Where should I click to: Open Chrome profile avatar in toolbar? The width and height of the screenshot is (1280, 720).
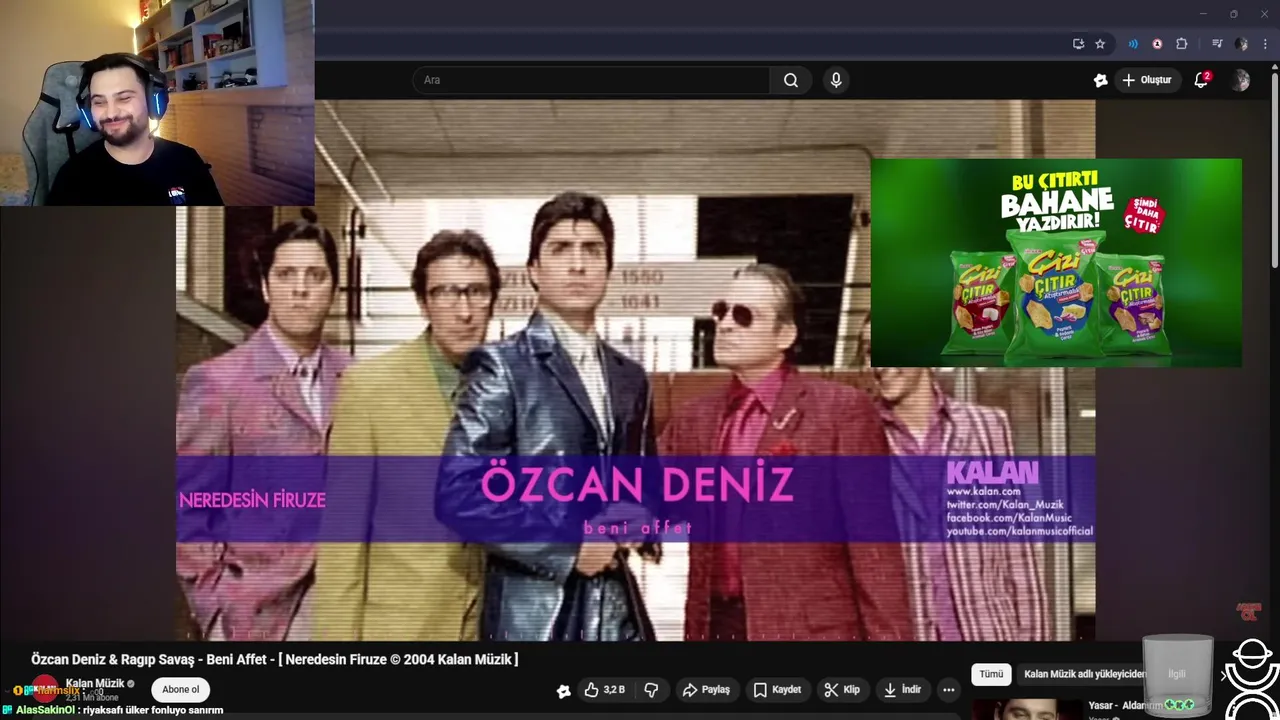coord(1241,44)
